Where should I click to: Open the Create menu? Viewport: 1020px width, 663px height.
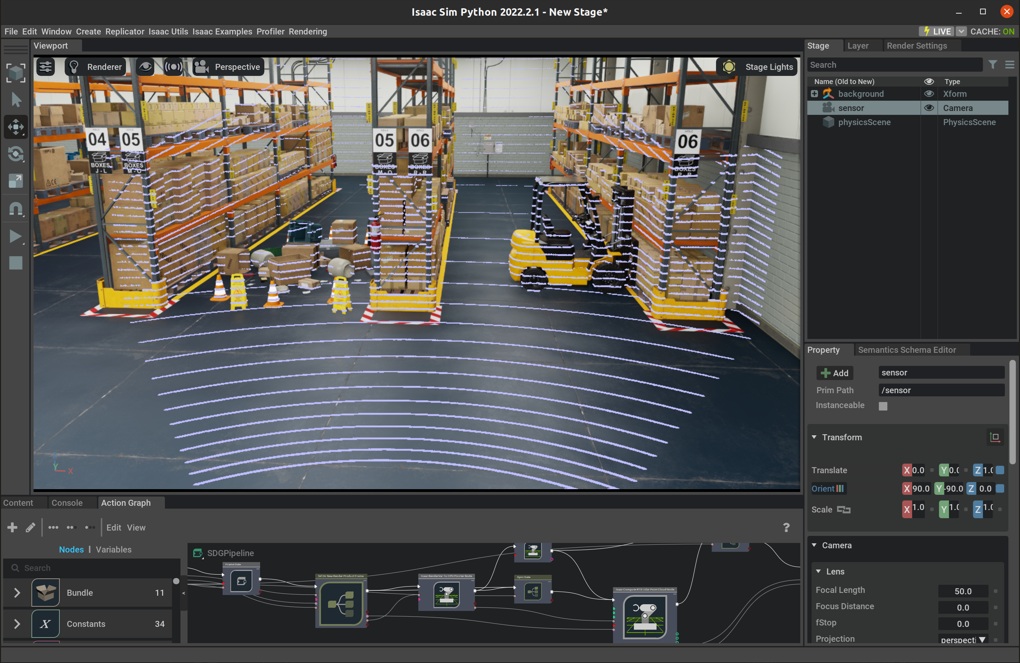(x=88, y=31)
